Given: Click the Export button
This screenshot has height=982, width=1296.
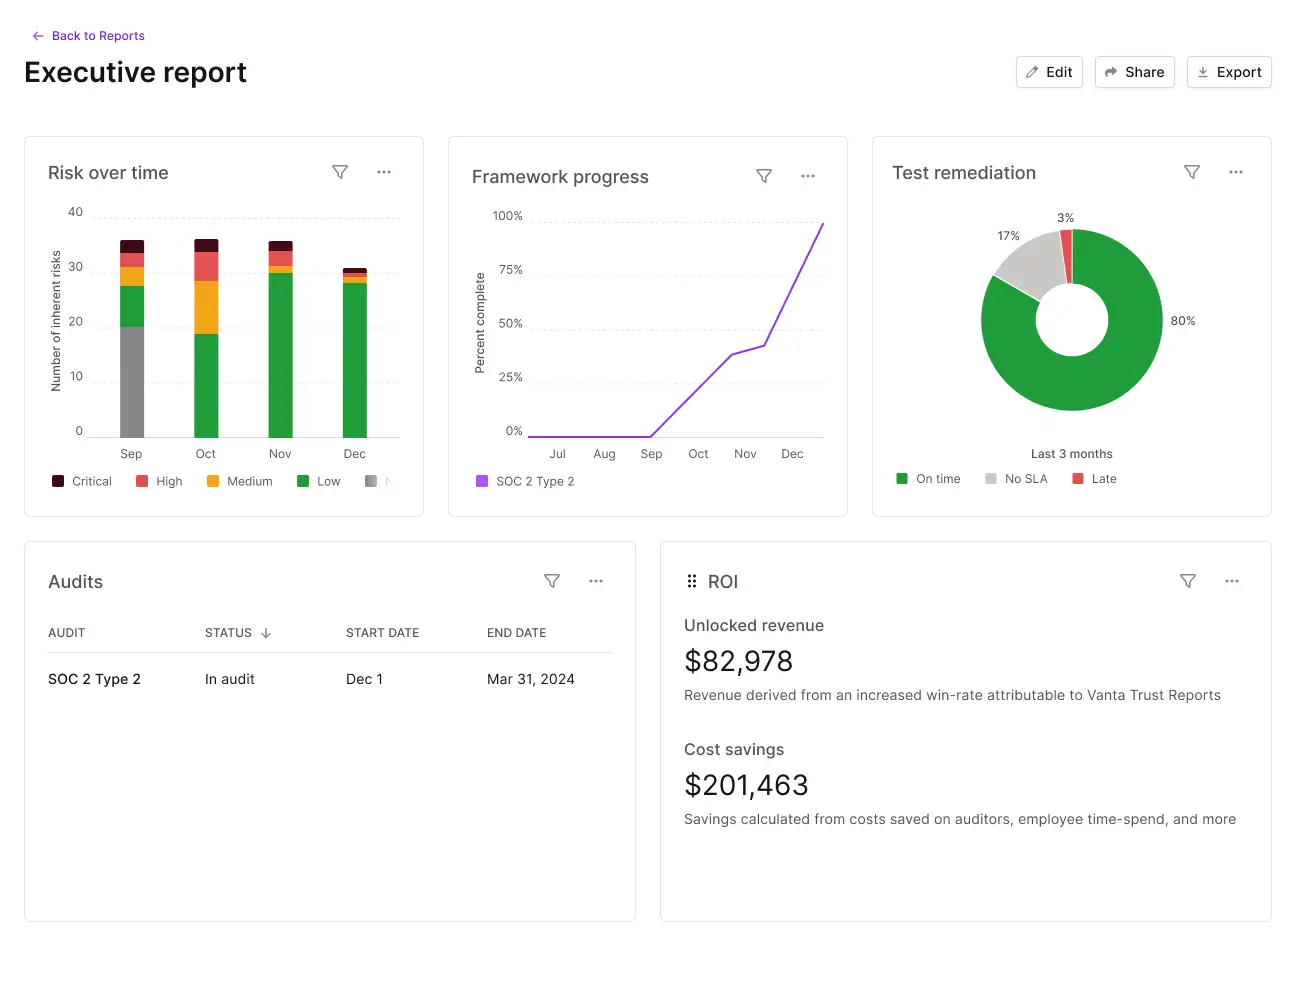Looking at the screenshot, I should [x=1229, y=71].
